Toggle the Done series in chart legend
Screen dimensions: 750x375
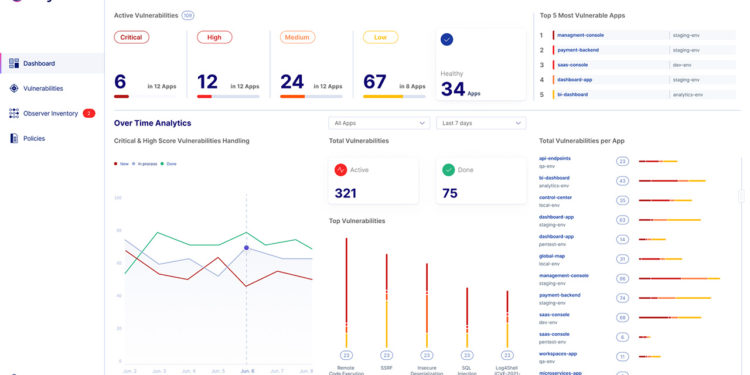168,164
